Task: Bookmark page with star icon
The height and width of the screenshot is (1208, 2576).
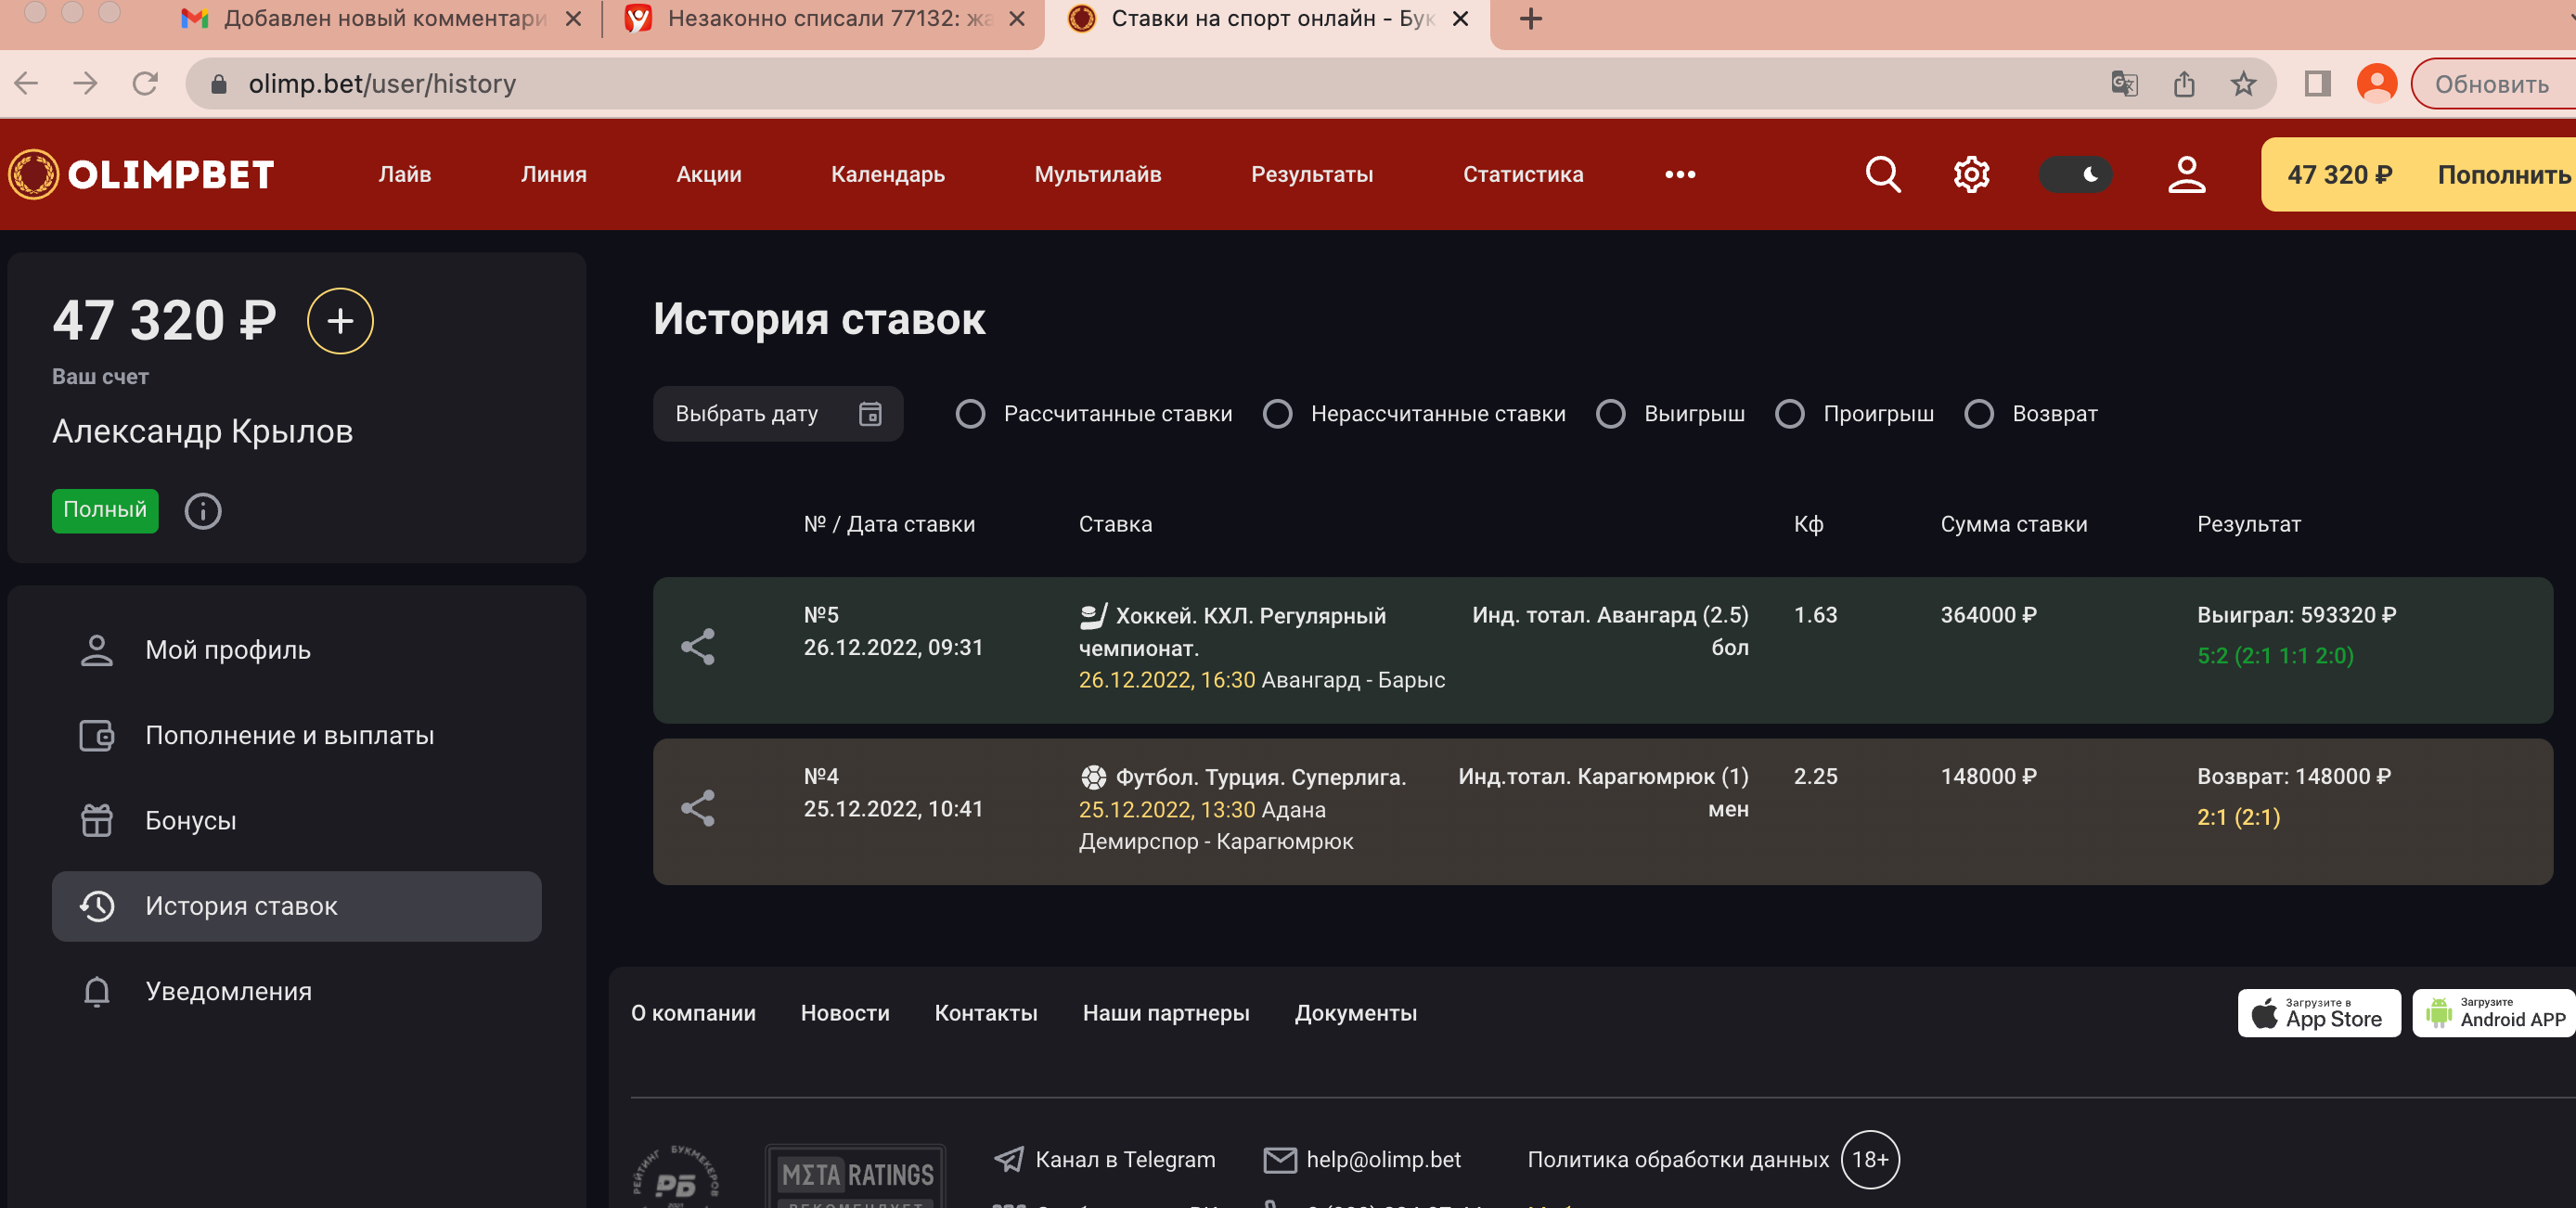Action: [2243, 84]
